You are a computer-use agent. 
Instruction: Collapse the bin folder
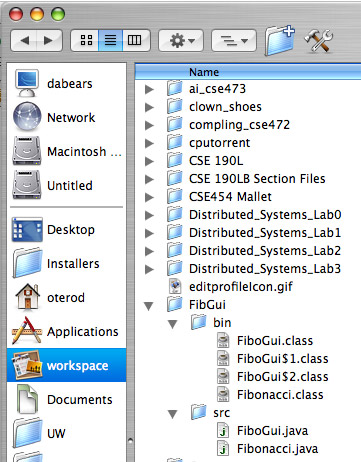pyautogui.click(x=173, y=324)
